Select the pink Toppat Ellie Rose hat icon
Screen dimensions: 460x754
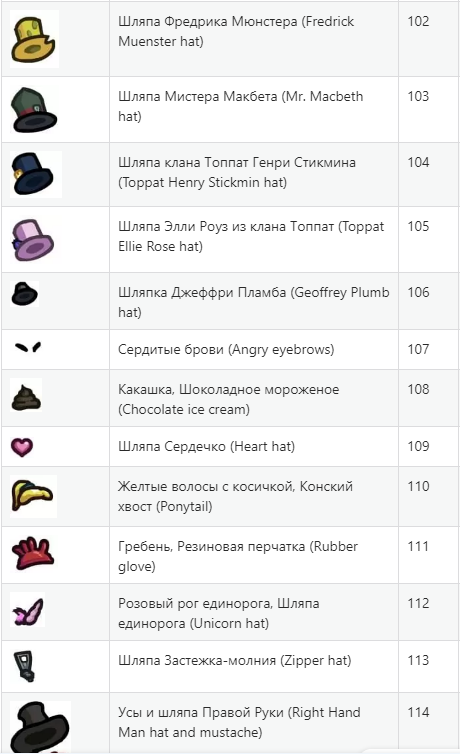(x=33, y=240)
